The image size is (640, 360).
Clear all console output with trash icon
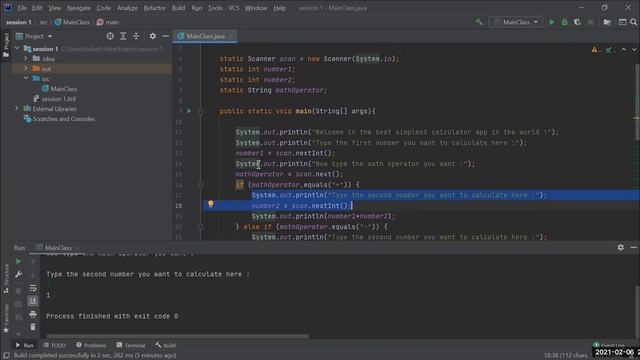coord(33,327)
